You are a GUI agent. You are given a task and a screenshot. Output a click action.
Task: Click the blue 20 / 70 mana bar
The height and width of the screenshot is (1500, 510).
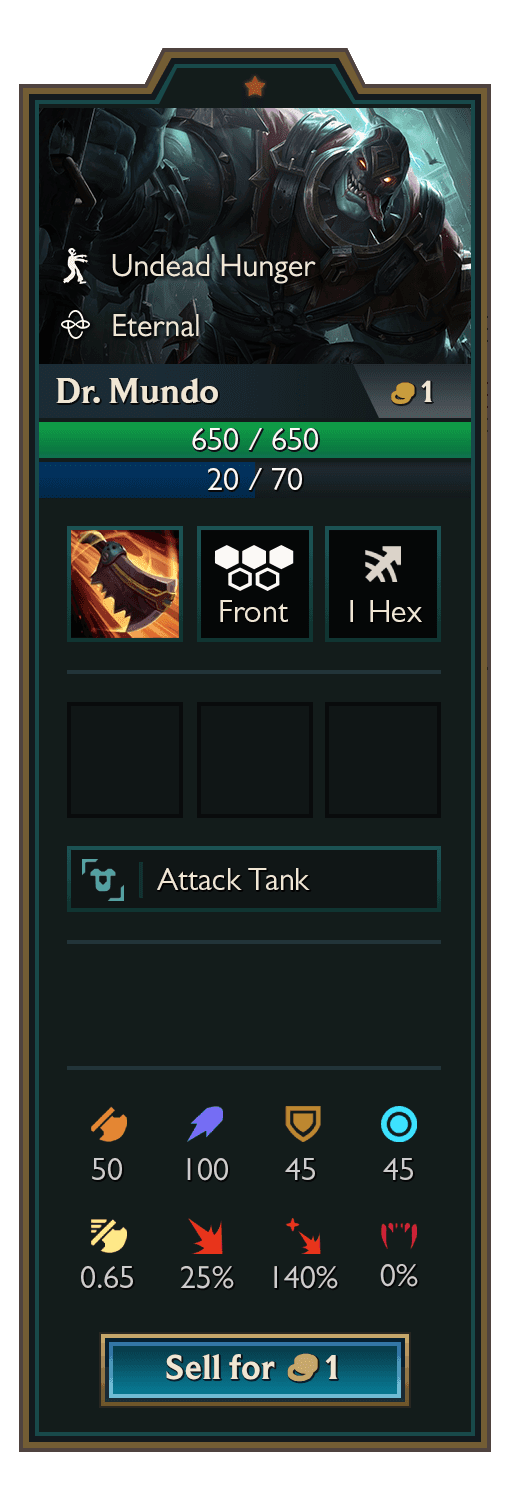click(x=255, y=479)
